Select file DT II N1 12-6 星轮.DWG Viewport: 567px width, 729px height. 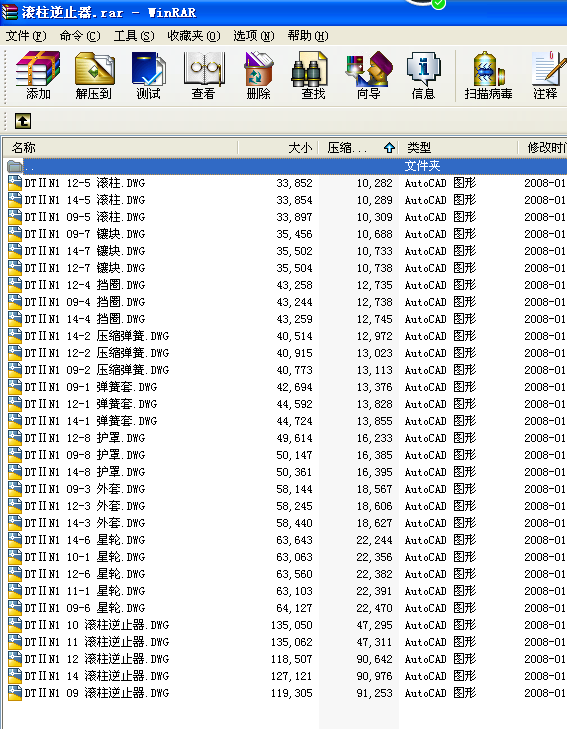coord(85,574)
